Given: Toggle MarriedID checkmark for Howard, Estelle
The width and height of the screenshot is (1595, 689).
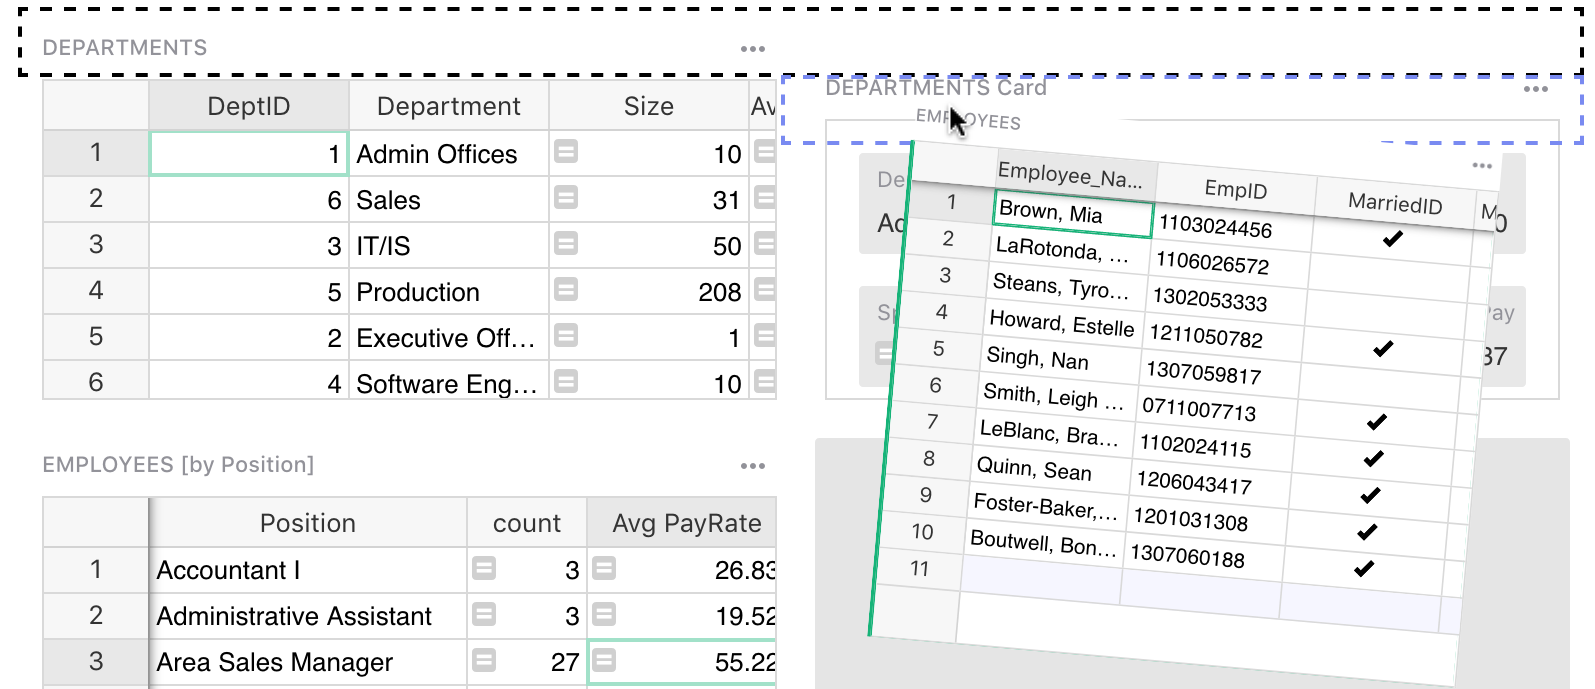Looking at the screenshot, I should coord(1383,349).
